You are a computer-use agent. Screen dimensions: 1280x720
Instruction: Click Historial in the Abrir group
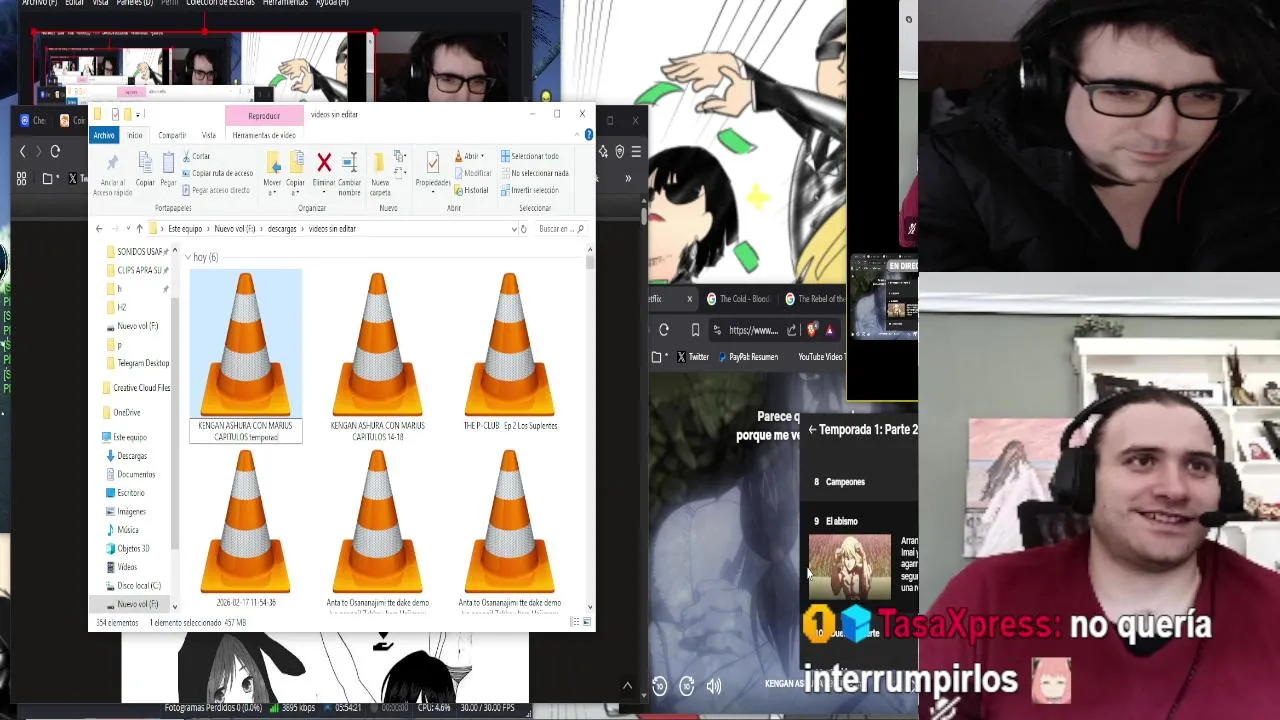472,190
